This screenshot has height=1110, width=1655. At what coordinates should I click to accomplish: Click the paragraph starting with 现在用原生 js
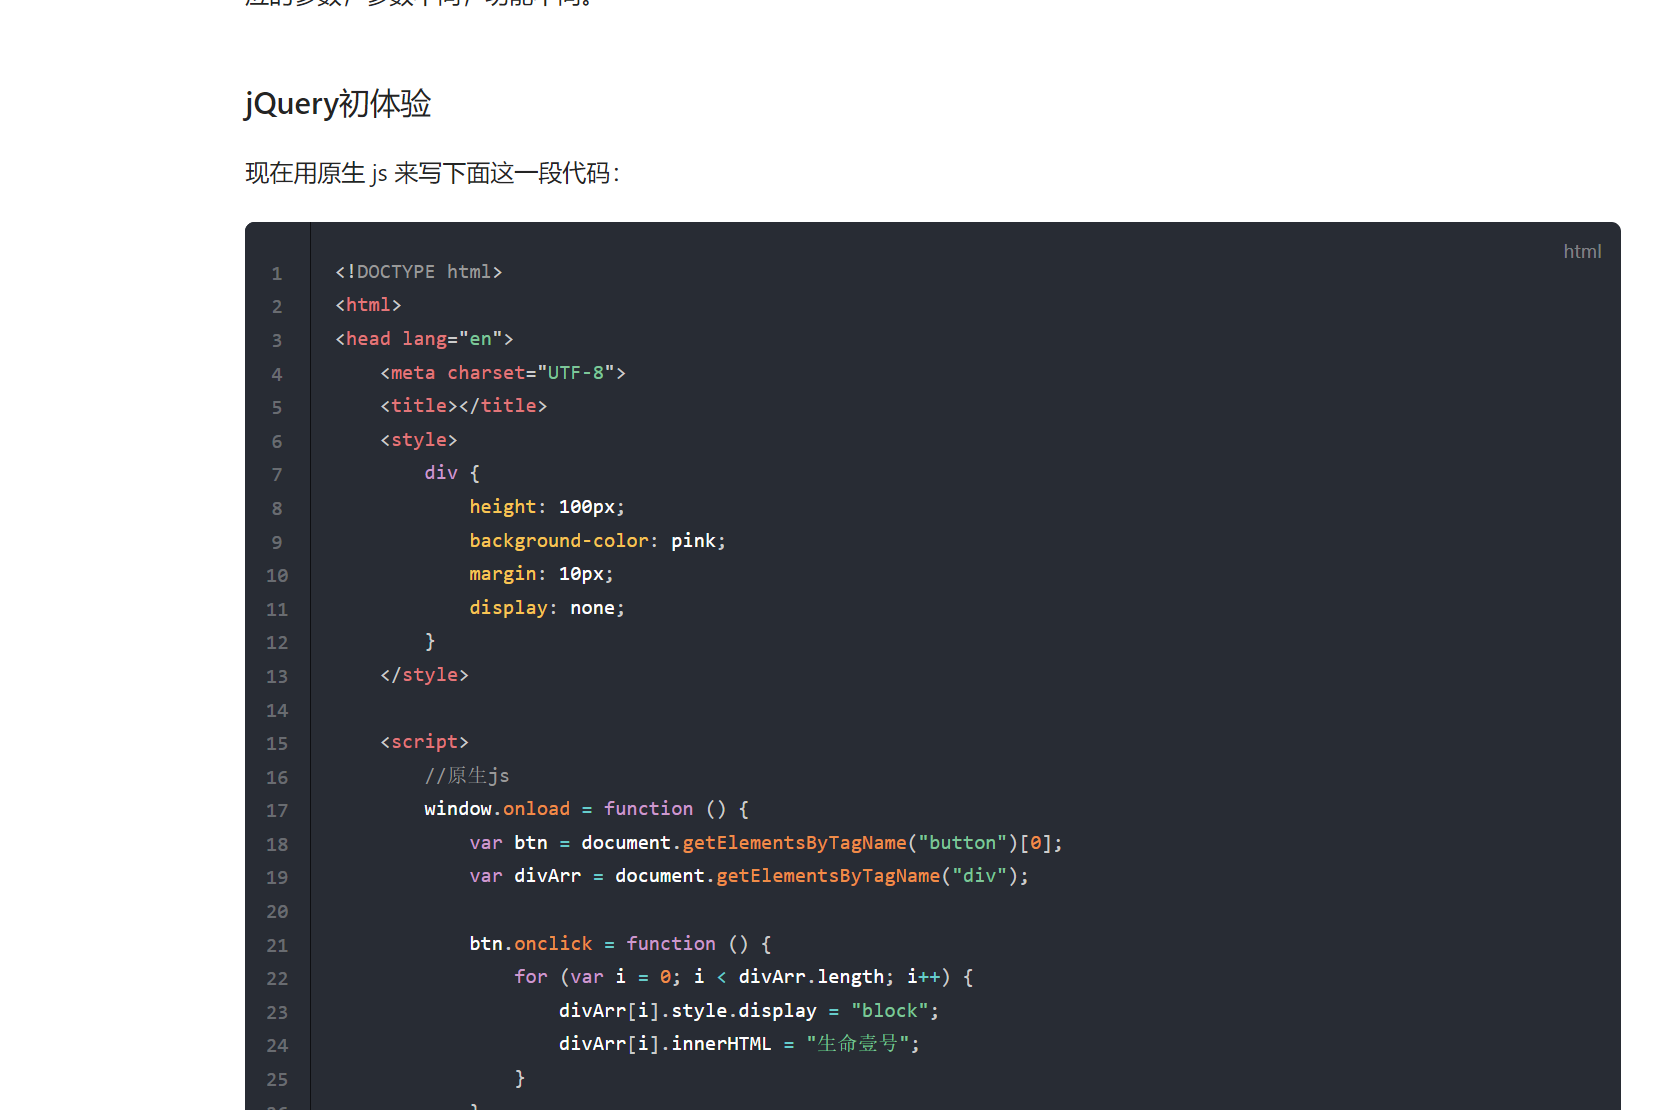coord(432,172)
